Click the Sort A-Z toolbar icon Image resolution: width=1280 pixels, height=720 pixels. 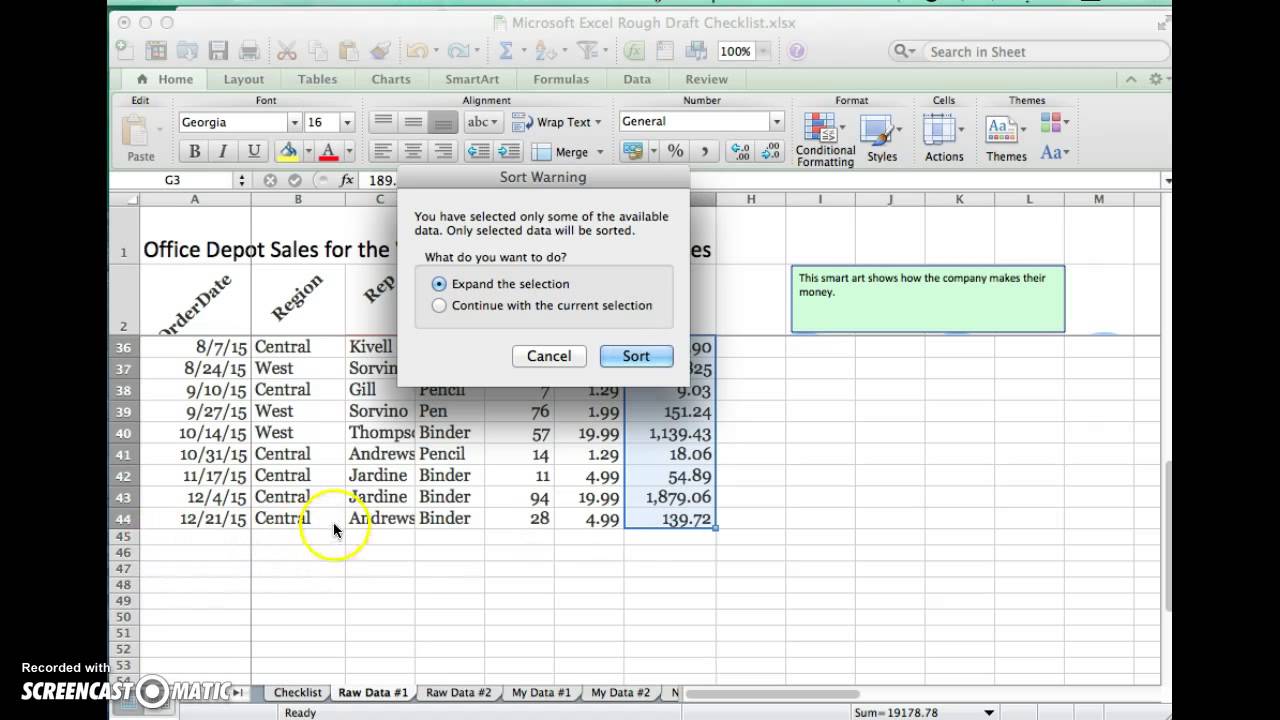(545, 50)
